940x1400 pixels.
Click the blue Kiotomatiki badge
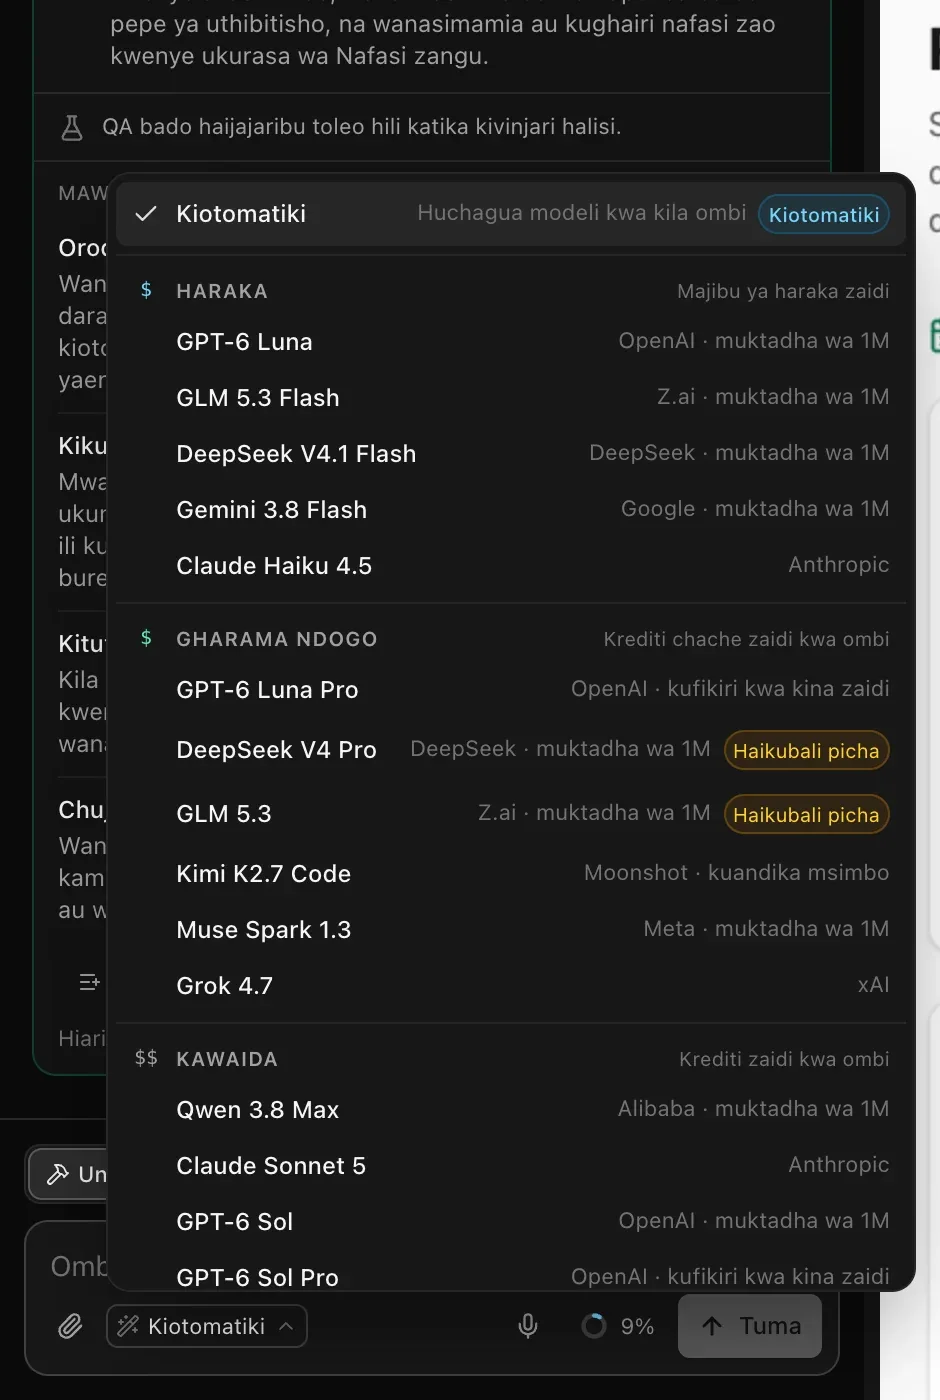pyautogui.click(x=824, y=214)
